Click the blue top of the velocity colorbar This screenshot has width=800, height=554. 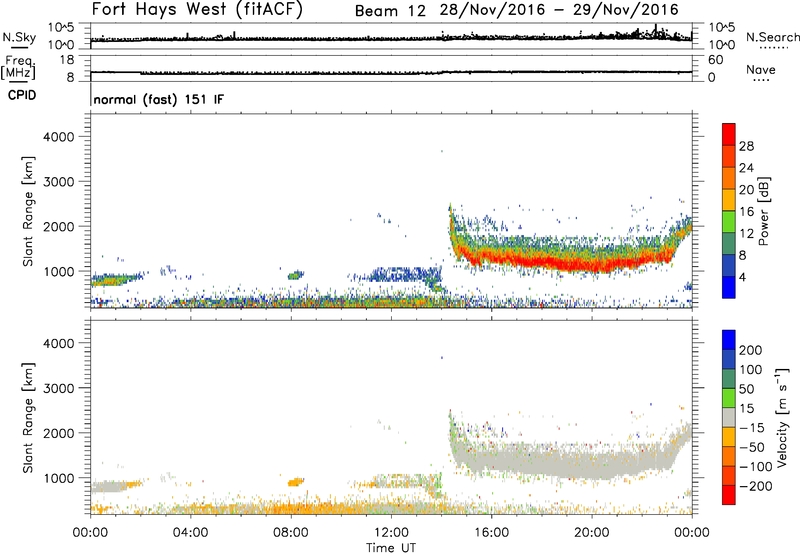[x=729, y=340]
